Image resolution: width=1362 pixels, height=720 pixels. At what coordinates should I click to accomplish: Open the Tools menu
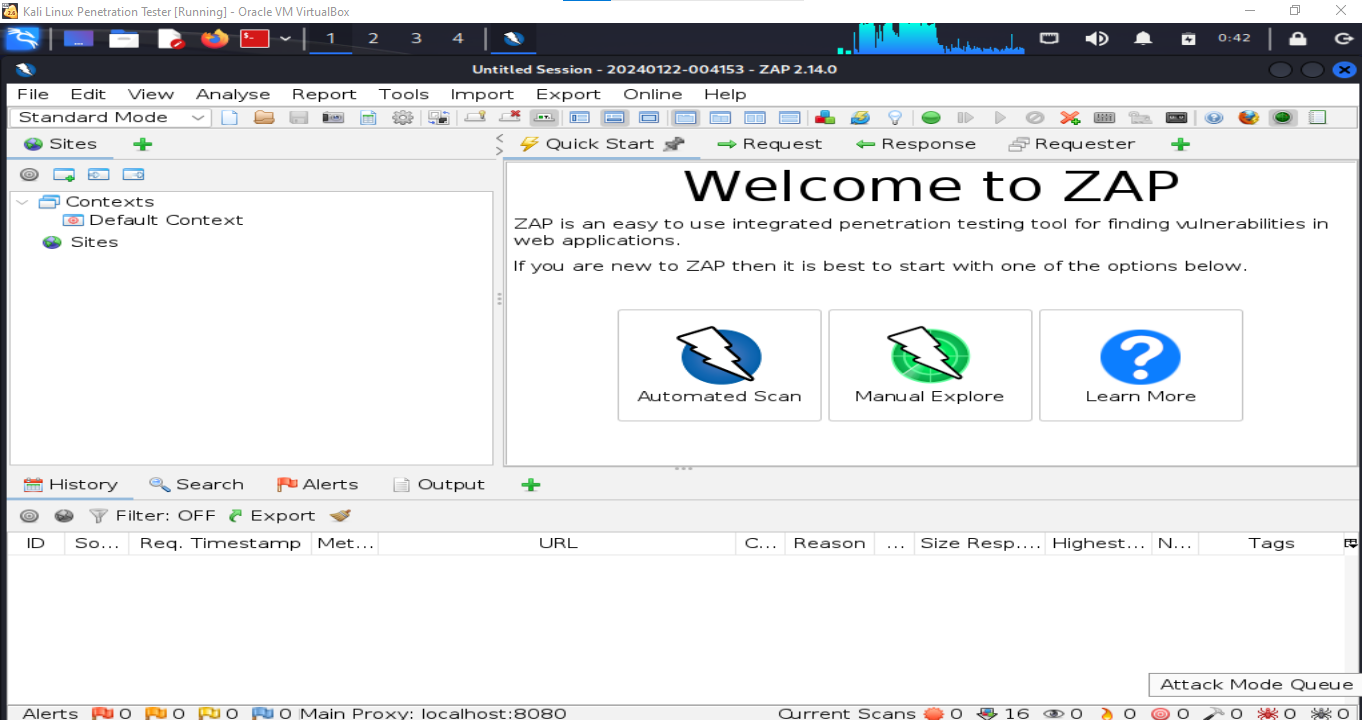coord(404,94)
